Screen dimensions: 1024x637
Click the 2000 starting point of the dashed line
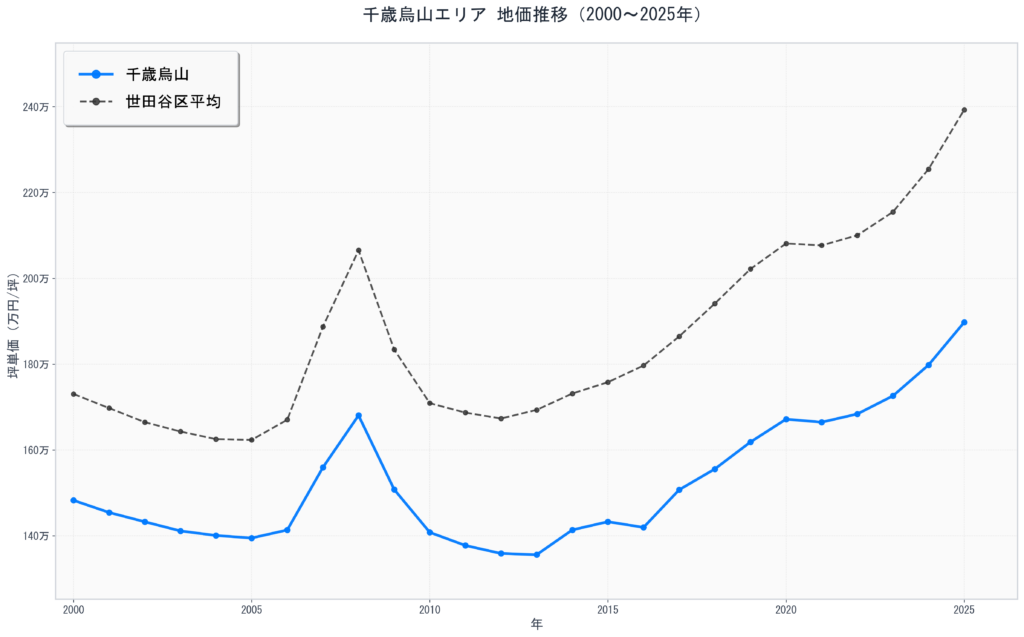point(73,394)
